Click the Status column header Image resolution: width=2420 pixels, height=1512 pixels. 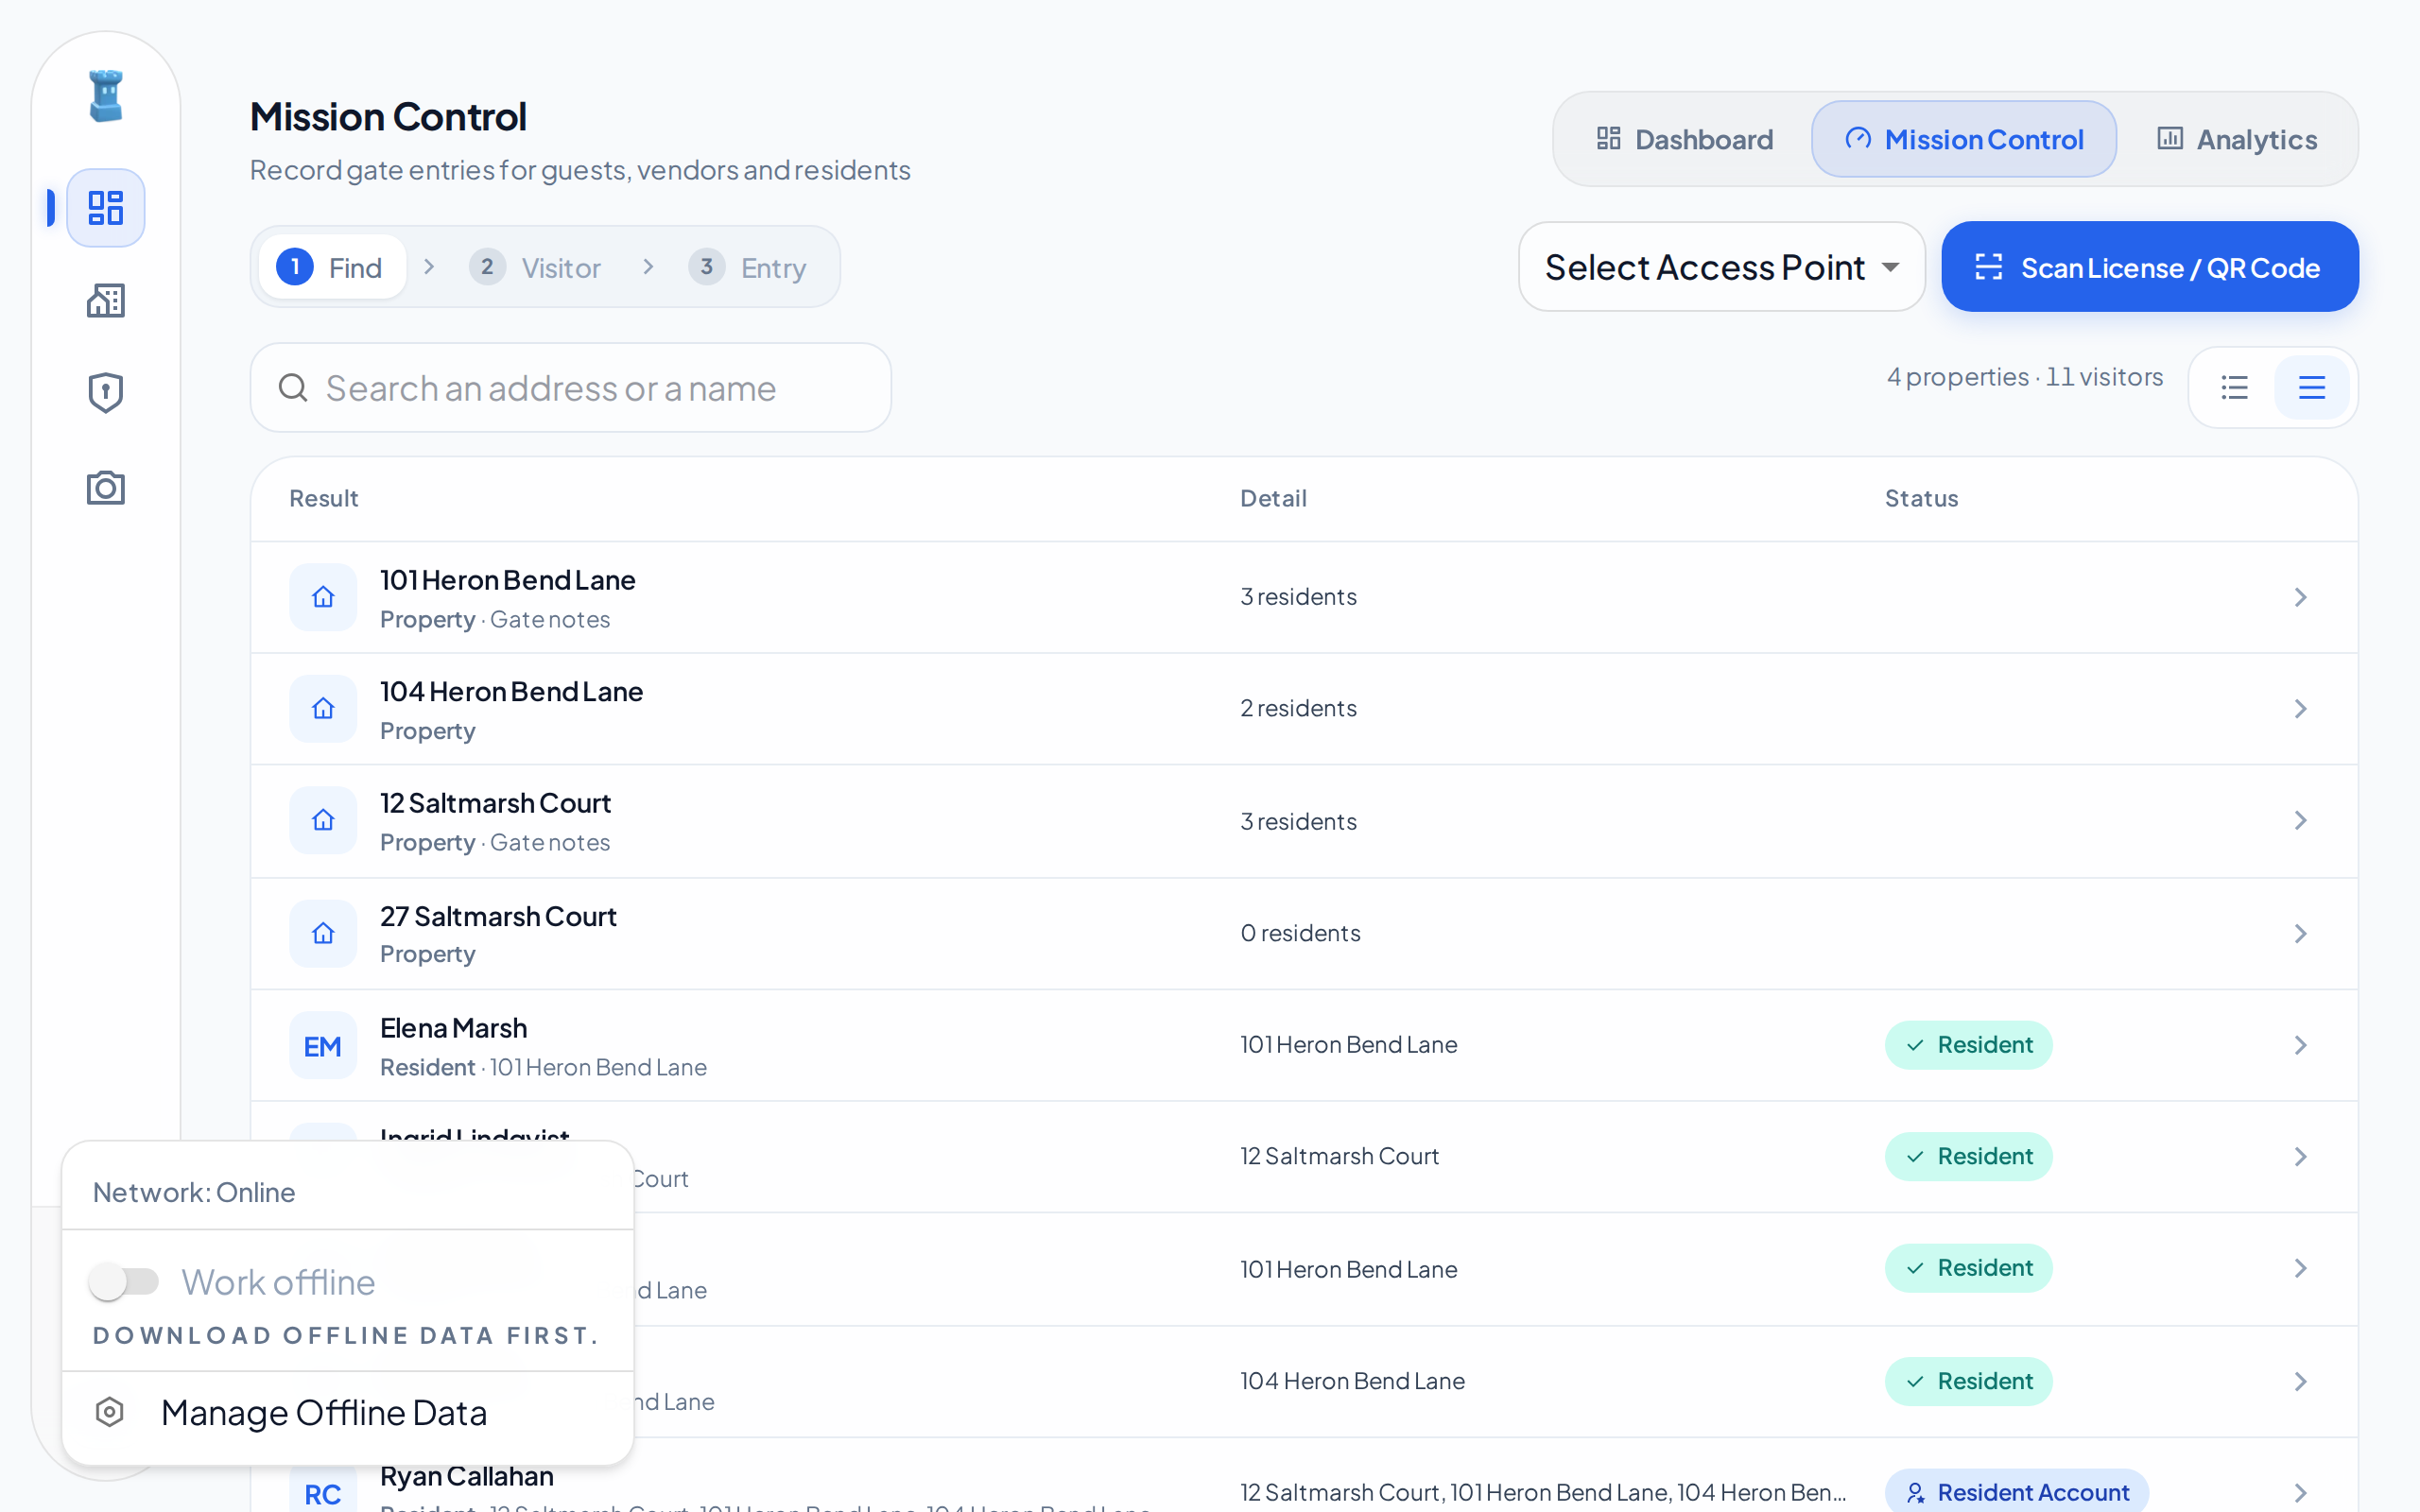tap(1921, 498)
